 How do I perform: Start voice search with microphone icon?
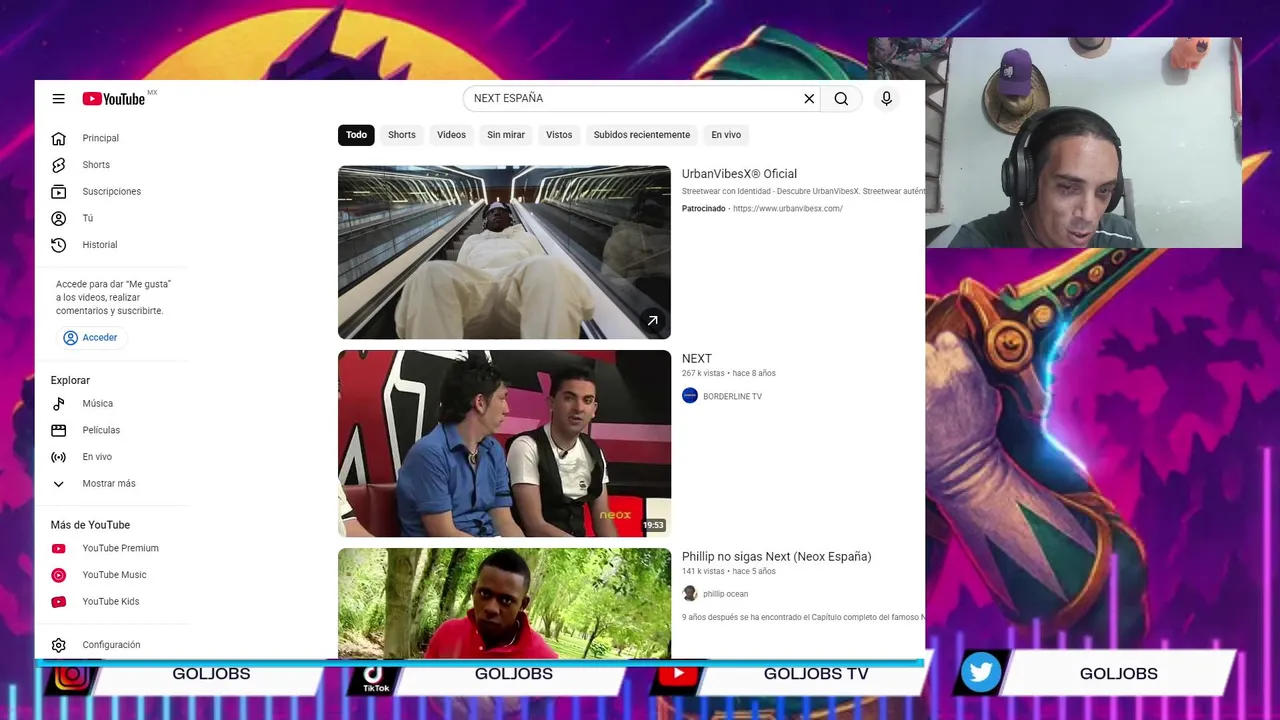point(886,98)
